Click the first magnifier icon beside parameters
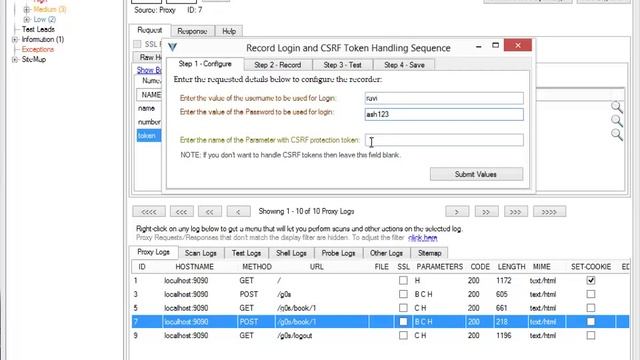This screenshot has height=360, width=640. pos(617,107)
